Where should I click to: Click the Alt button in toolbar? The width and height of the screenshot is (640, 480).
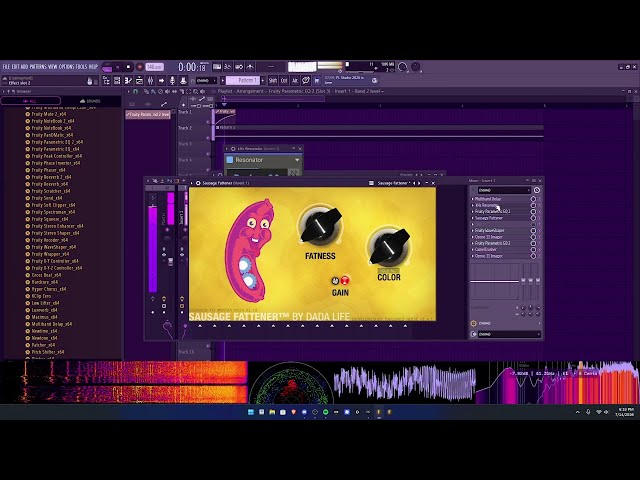pos(294,80)
